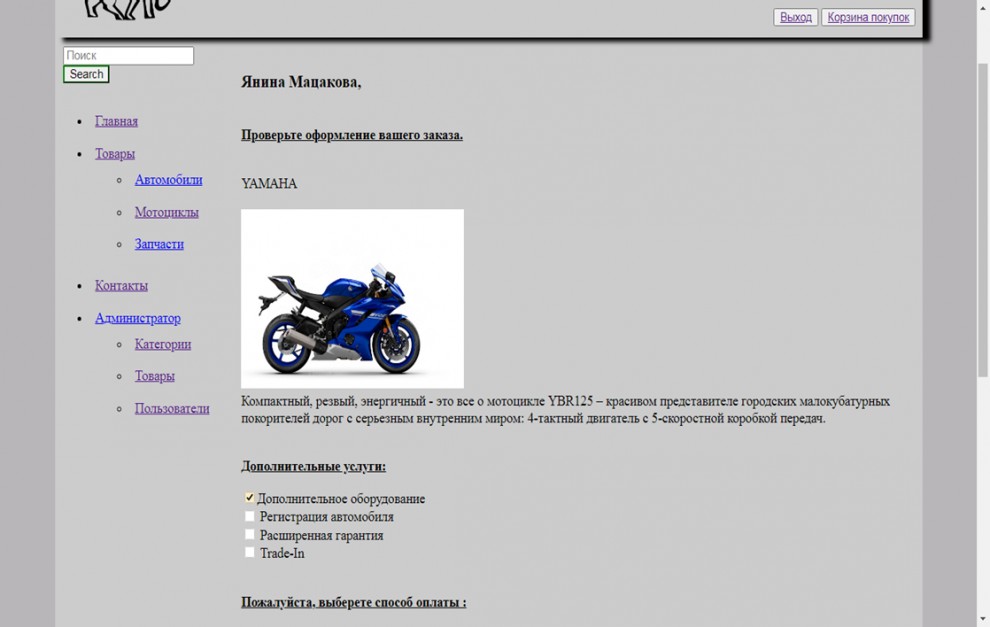The width and height of the screenshot is (990, 627).
Task: Focus the Поиск search input field
Action: (x=128, y=56)
